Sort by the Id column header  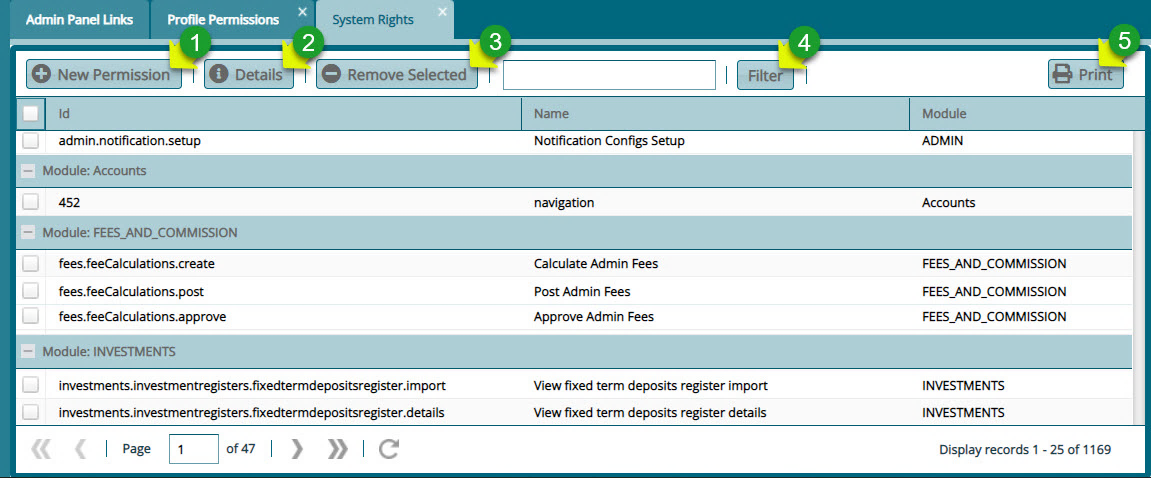click(x=283, y=114)
